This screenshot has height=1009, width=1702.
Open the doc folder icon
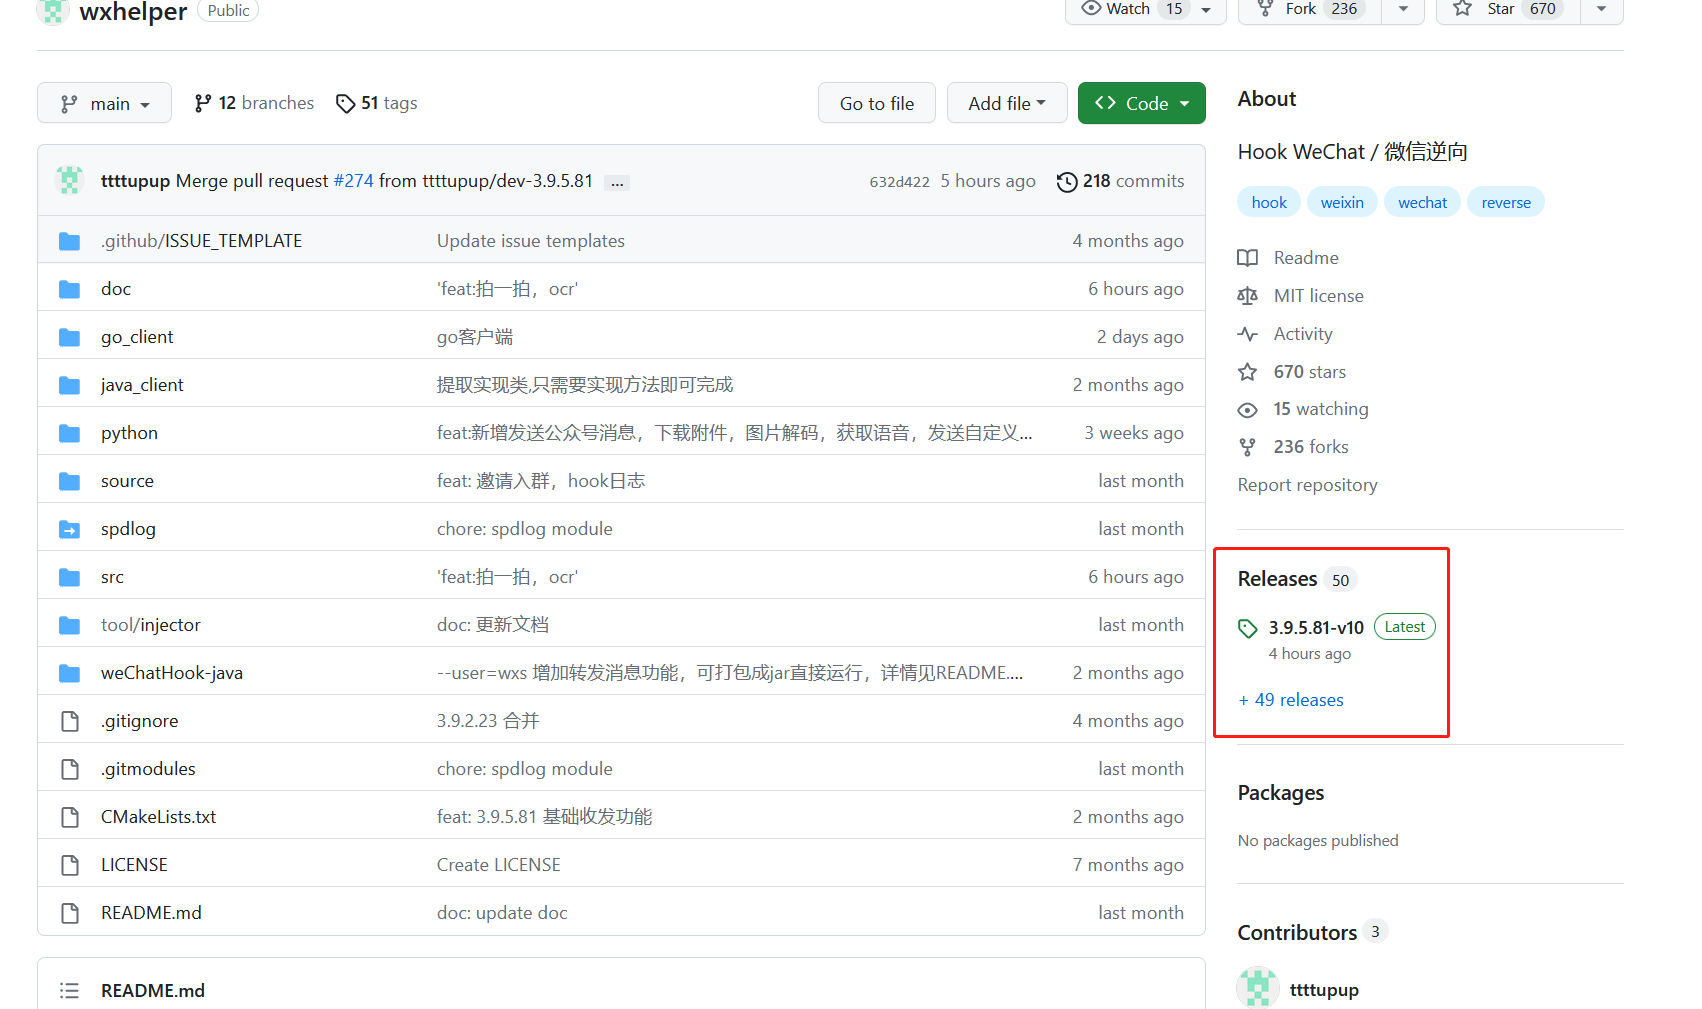(x=68, y=288)
